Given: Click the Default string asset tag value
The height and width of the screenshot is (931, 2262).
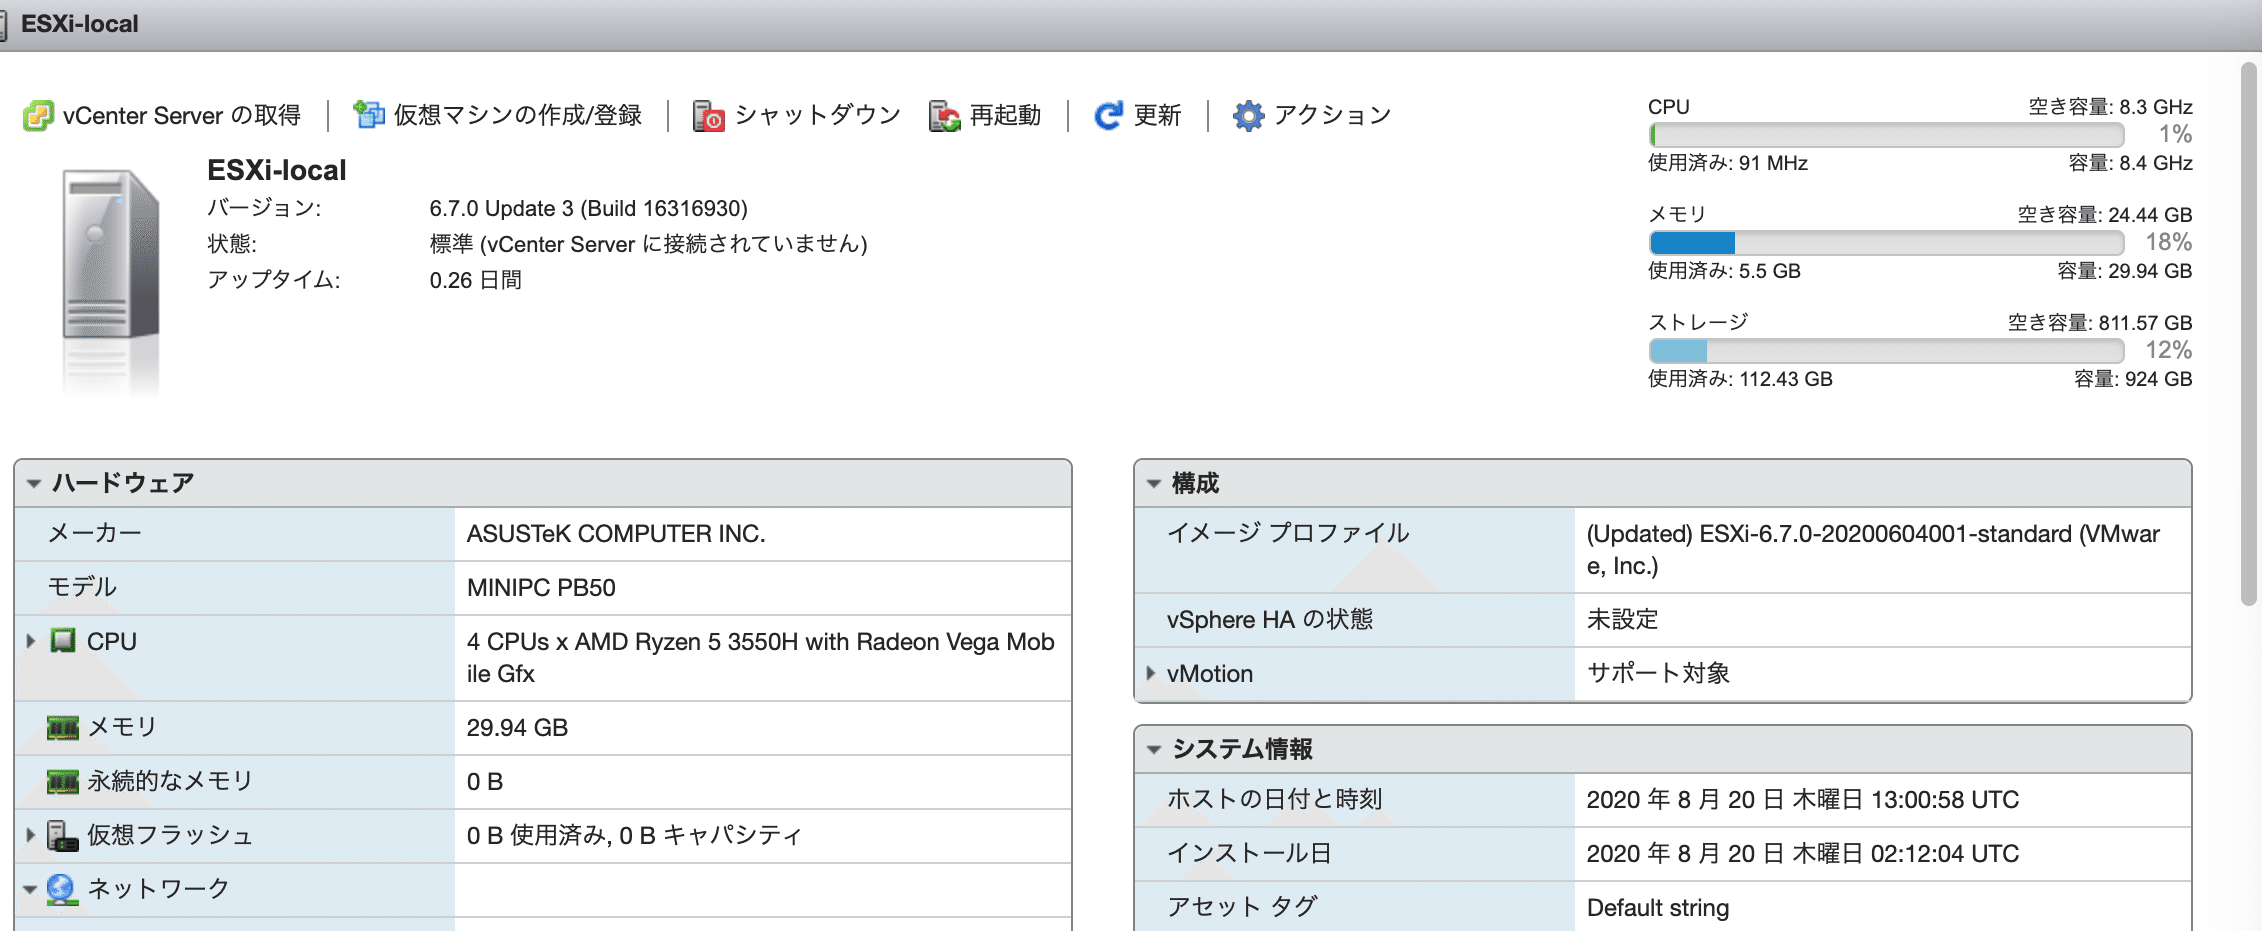Looking at the screenshot, I should [x=1657, y=907].
